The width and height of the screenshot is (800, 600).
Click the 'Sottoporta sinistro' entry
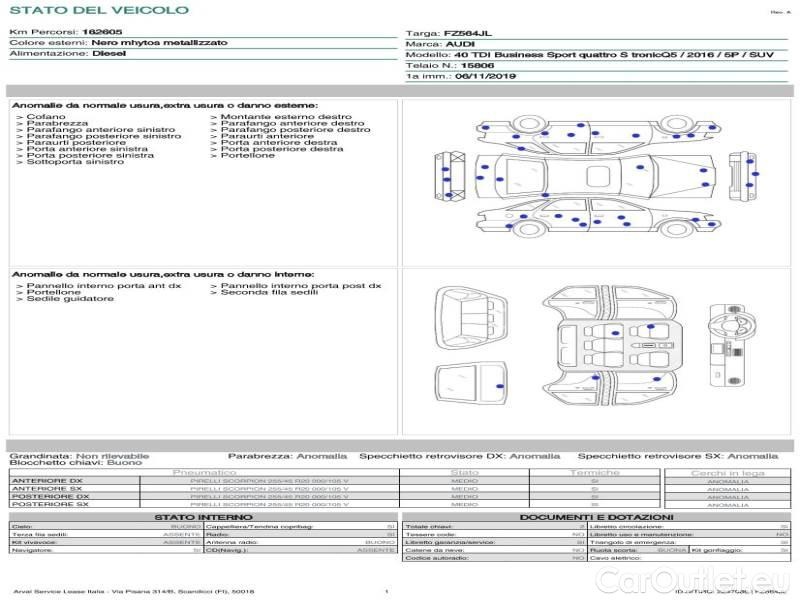[x=75, y=162]
